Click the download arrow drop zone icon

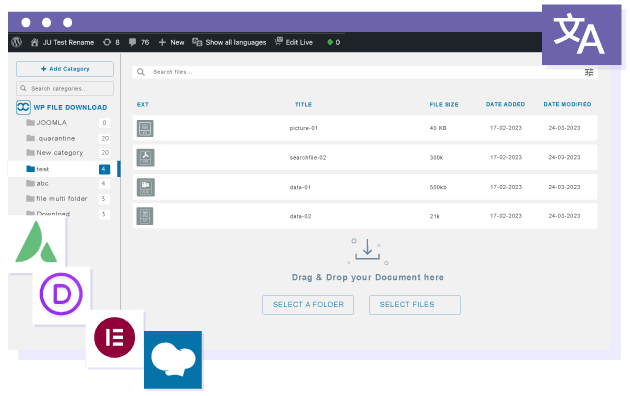367,251
